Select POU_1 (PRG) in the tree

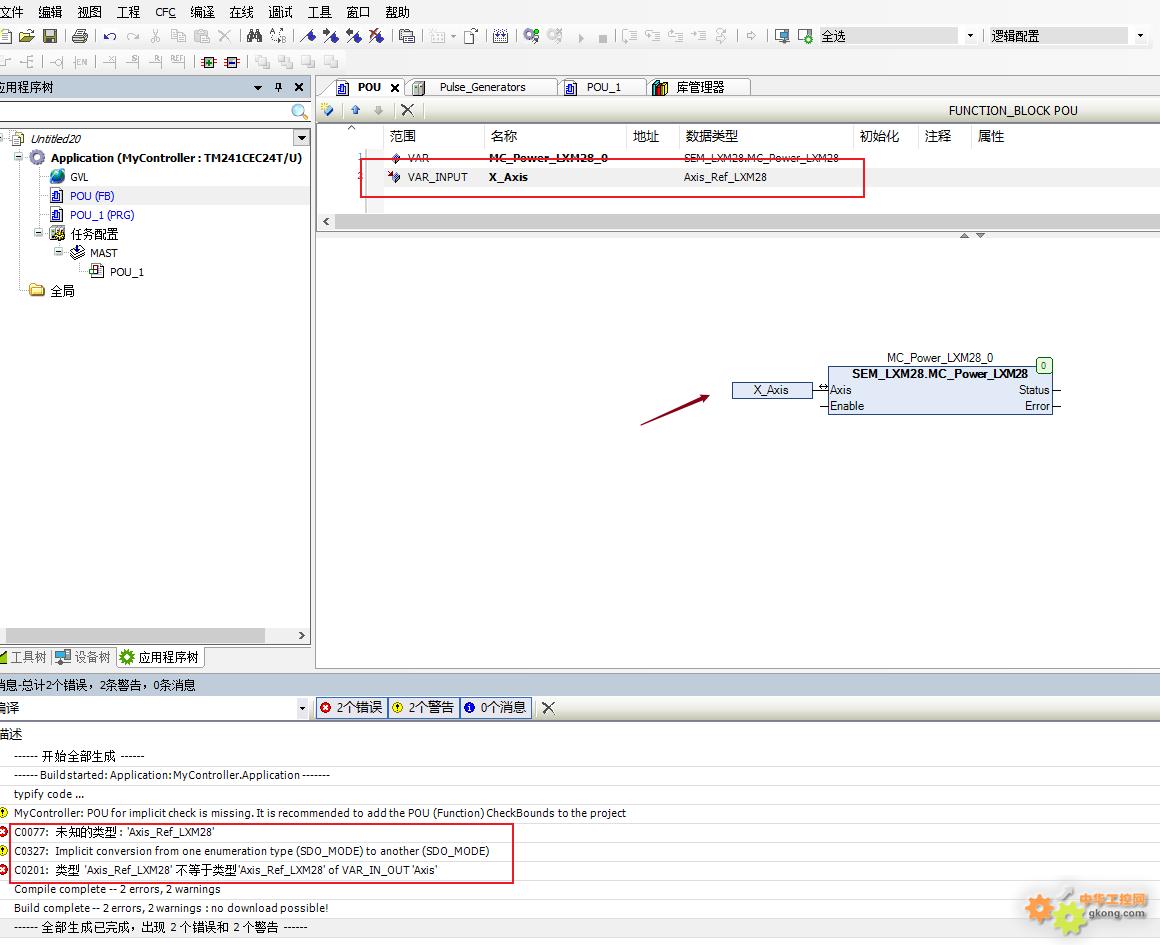click(x=101, y=215)
